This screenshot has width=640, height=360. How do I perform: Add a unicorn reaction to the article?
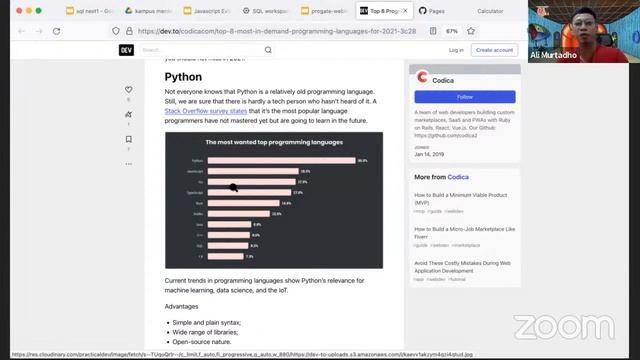tap(129, 114)
